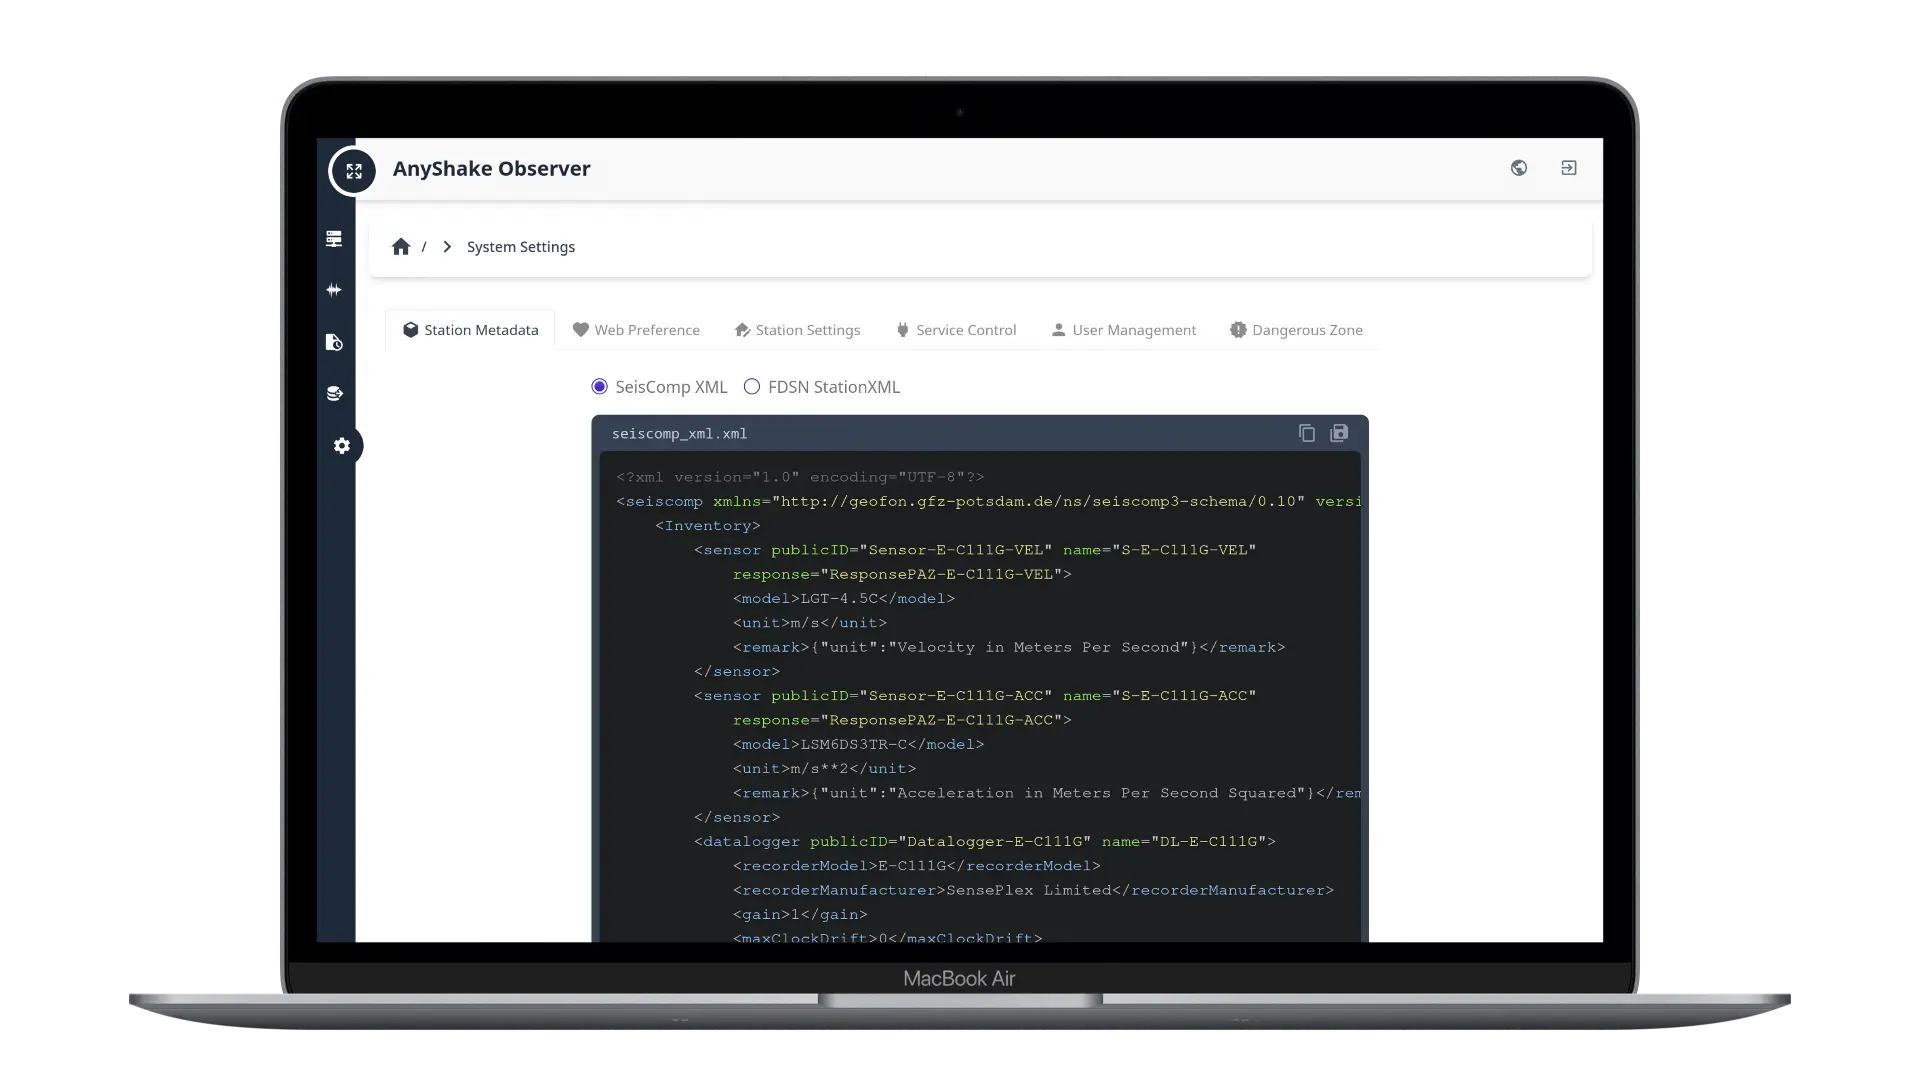Screen dimensions: 1920x1080
Task: Save the seiscomp_xml.xml file with the disk icon
Action: (1339, 433)
